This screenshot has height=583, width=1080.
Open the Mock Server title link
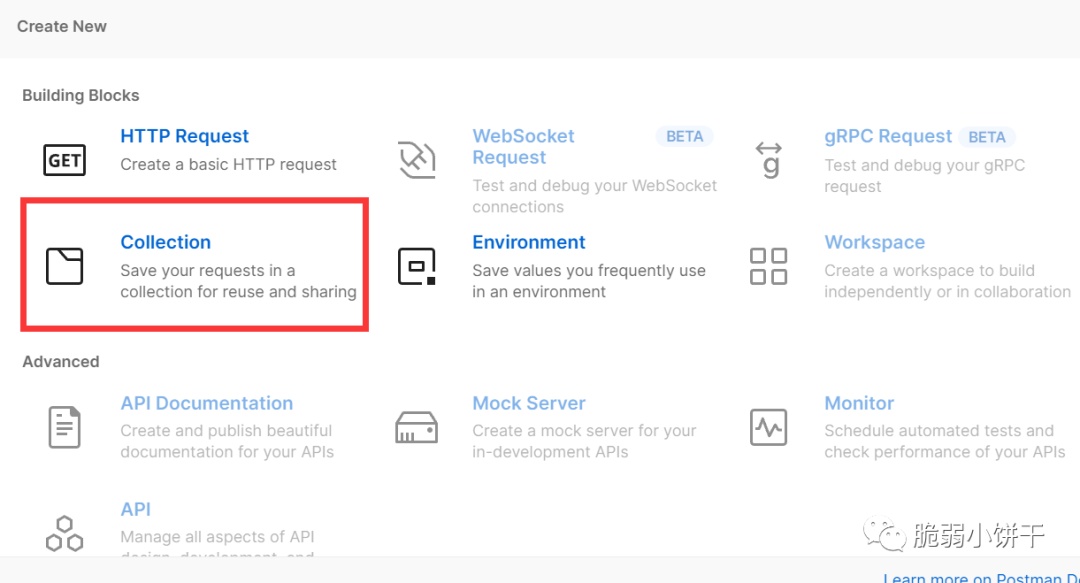(x=528, y=403)
